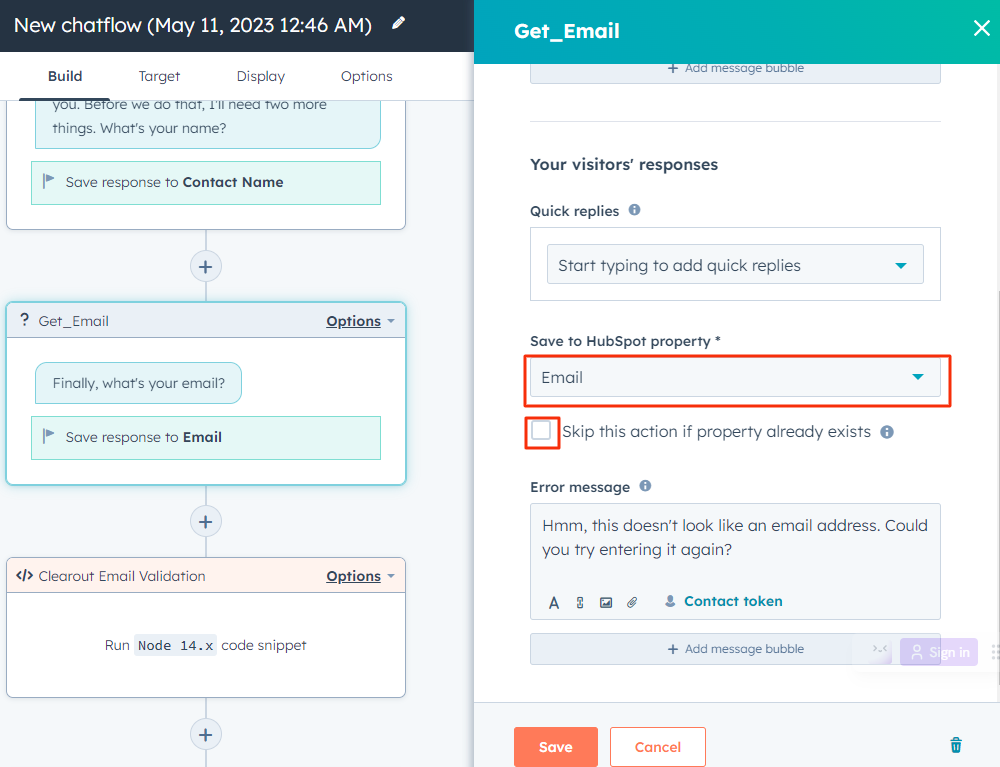This screenshot has width=1000, height=767.
Task: Add a step using the plus below Get_Email
Action: (205, 521)
